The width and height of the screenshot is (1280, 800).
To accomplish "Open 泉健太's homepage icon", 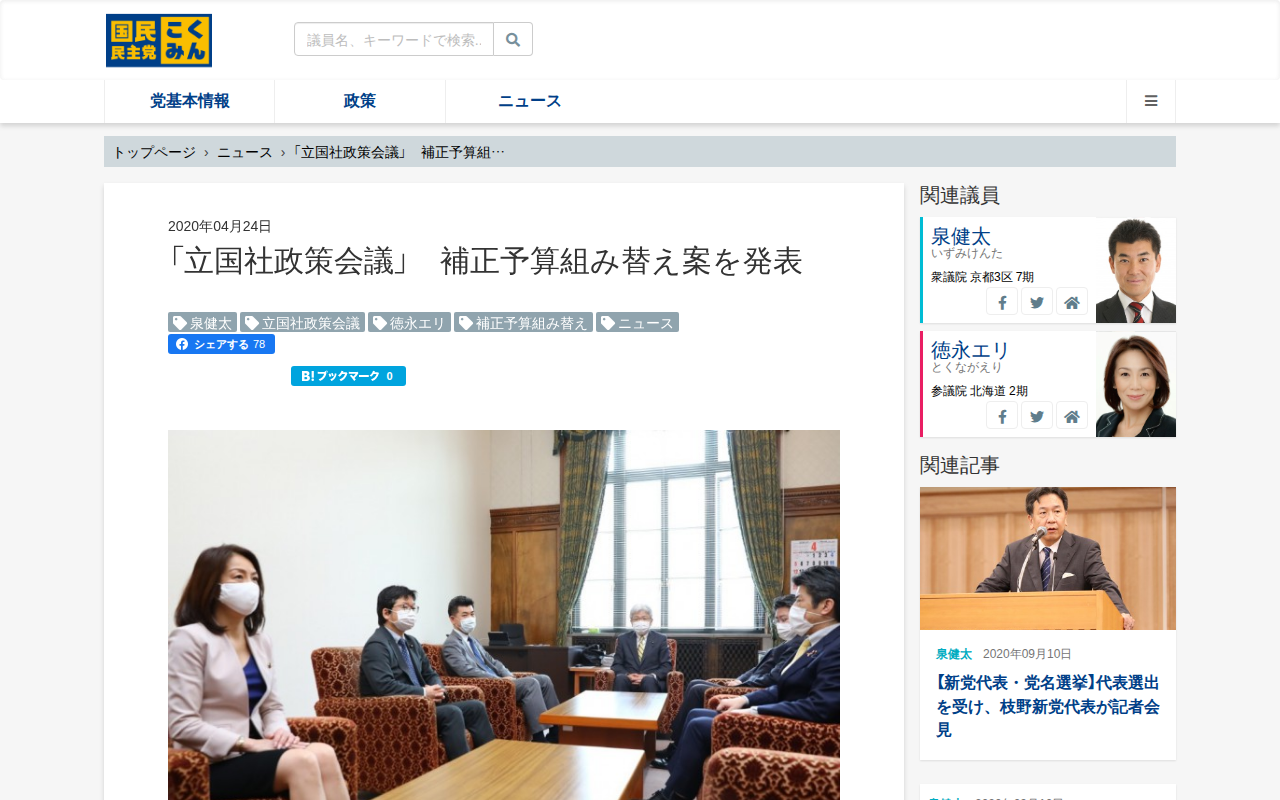I will click(x=1072, y=302).
